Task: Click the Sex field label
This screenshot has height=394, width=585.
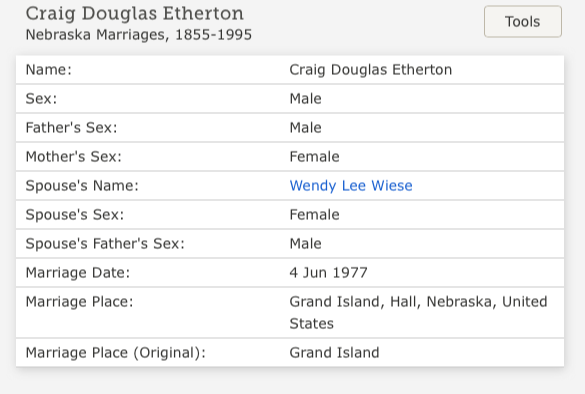Action: 41,99
